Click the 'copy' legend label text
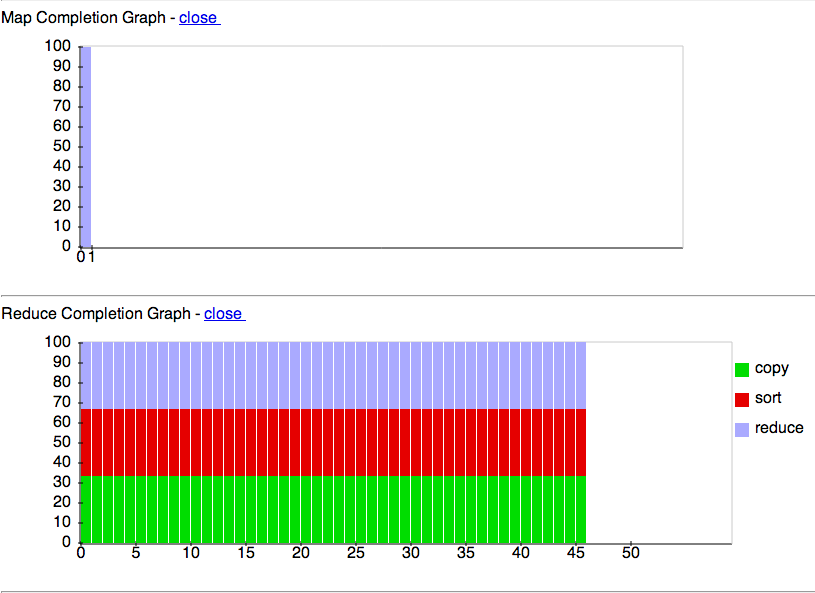The width and height of the screenshot is (815, 593). pos(771,368)
